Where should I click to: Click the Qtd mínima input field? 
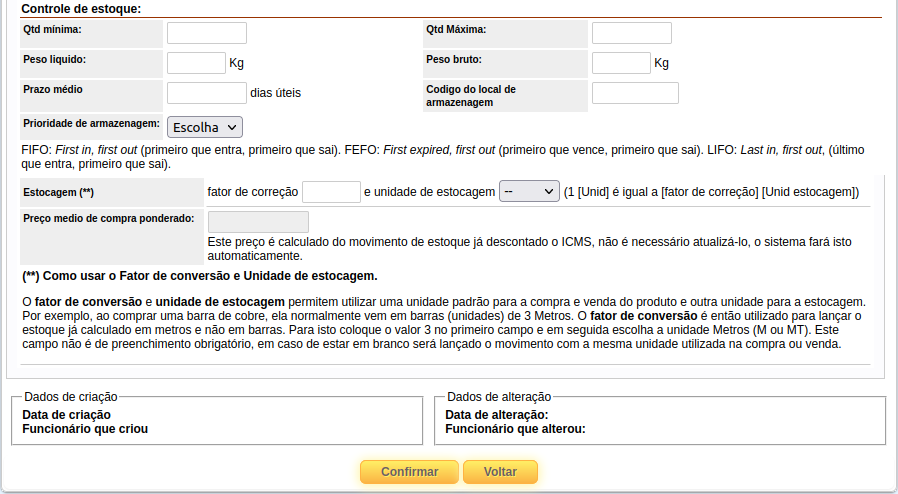206,33
